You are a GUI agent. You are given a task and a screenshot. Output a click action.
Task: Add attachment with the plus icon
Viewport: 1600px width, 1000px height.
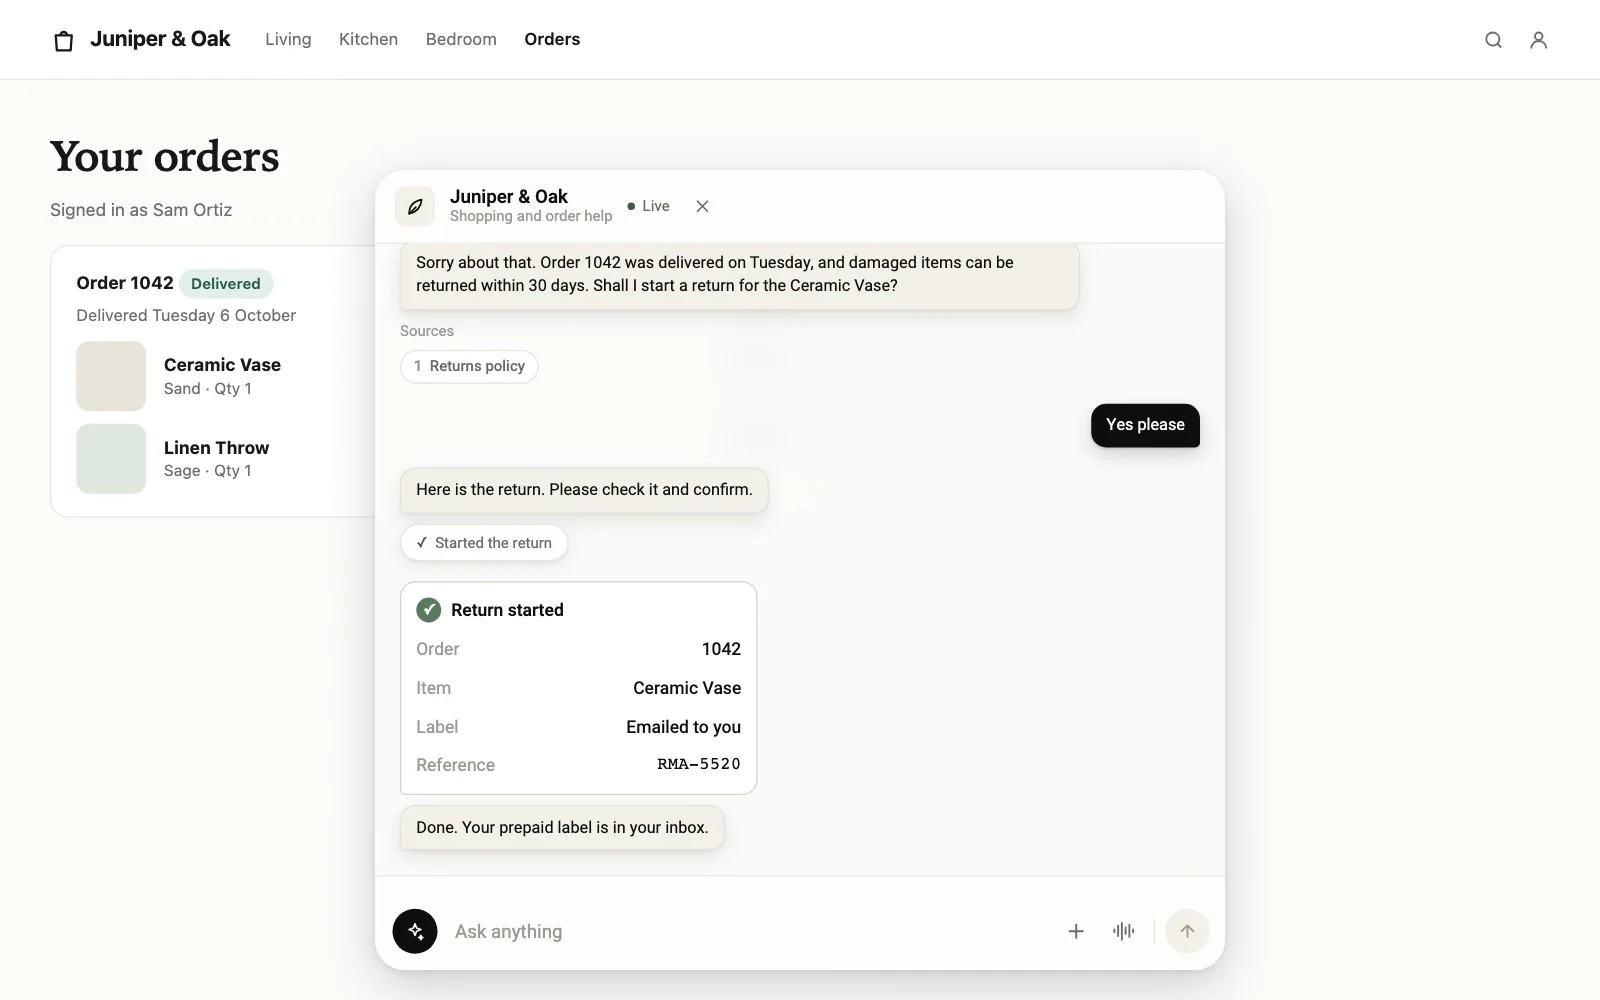[x=1076, y=931]
